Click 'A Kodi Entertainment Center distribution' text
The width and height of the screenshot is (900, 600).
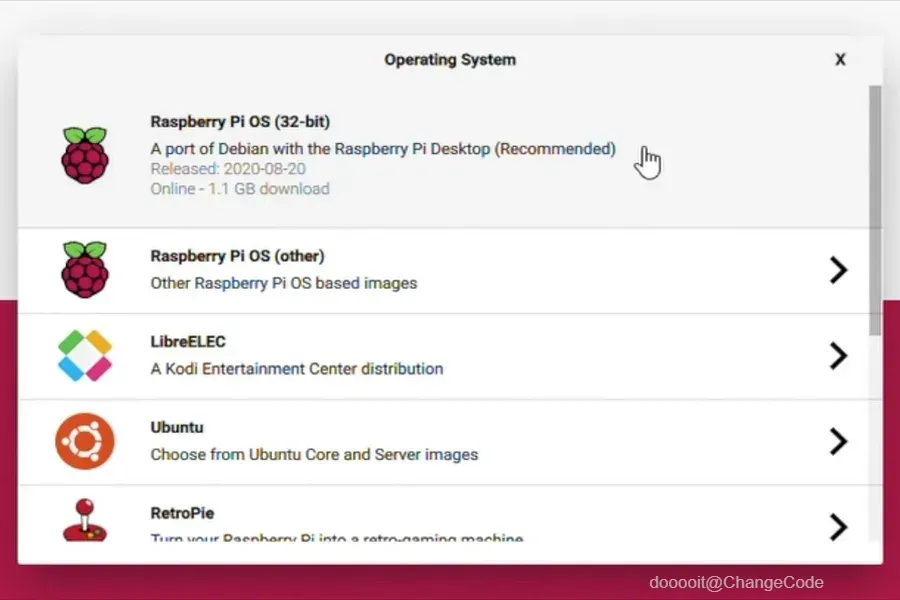click(297, 369)
